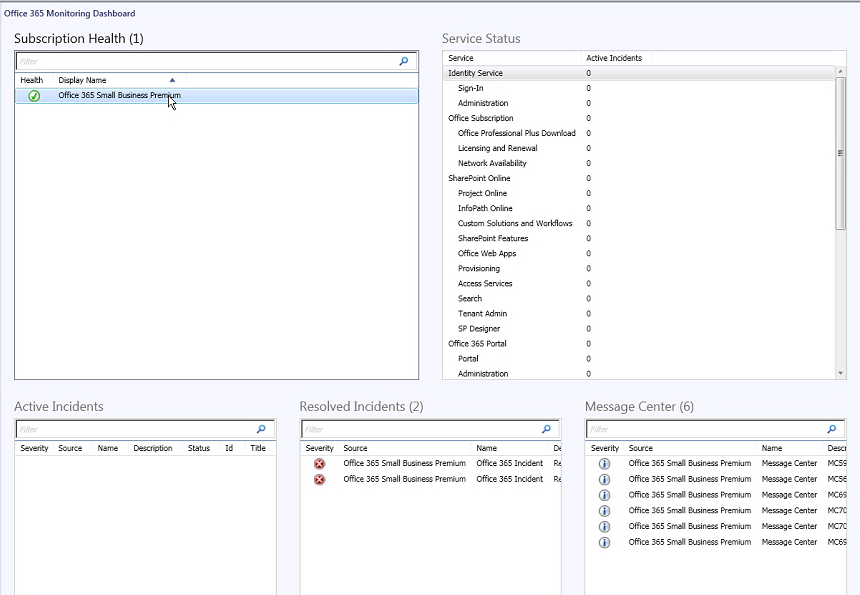Select the InfoPath Online row
860x595 pixels.
click(639, 208)
